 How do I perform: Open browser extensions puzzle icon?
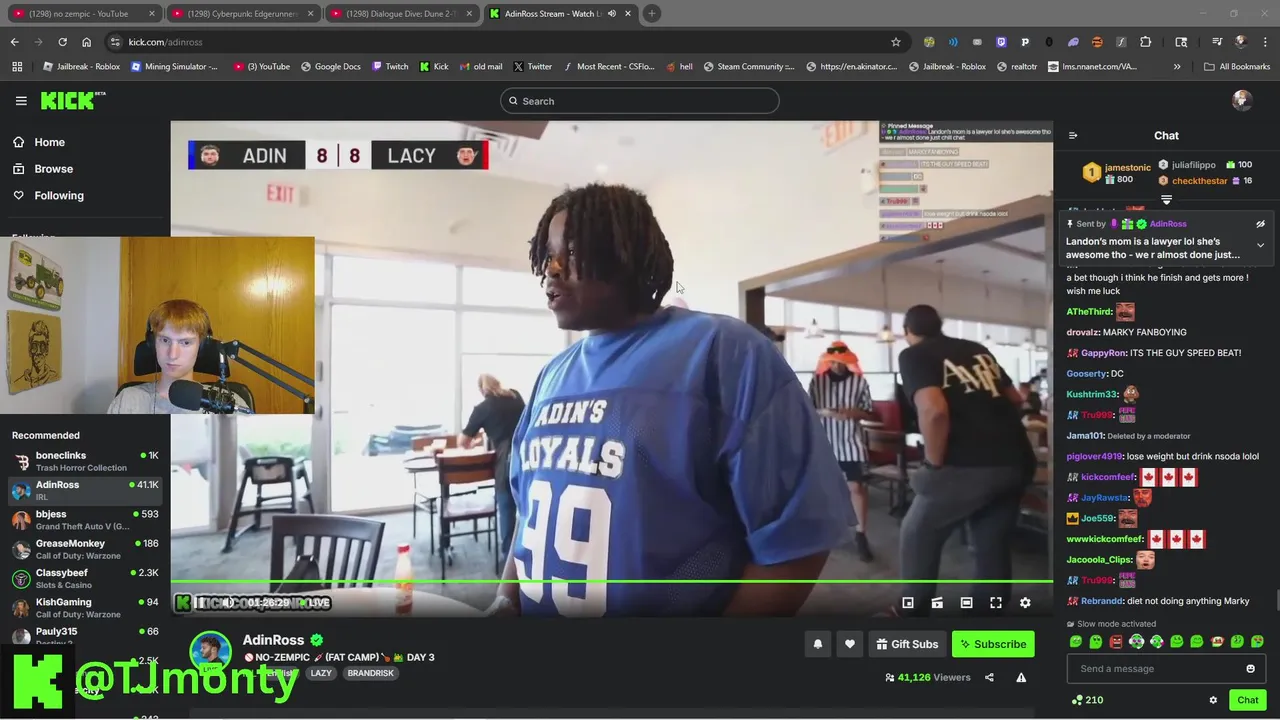pyautogui.click(x=1145, y=42)
